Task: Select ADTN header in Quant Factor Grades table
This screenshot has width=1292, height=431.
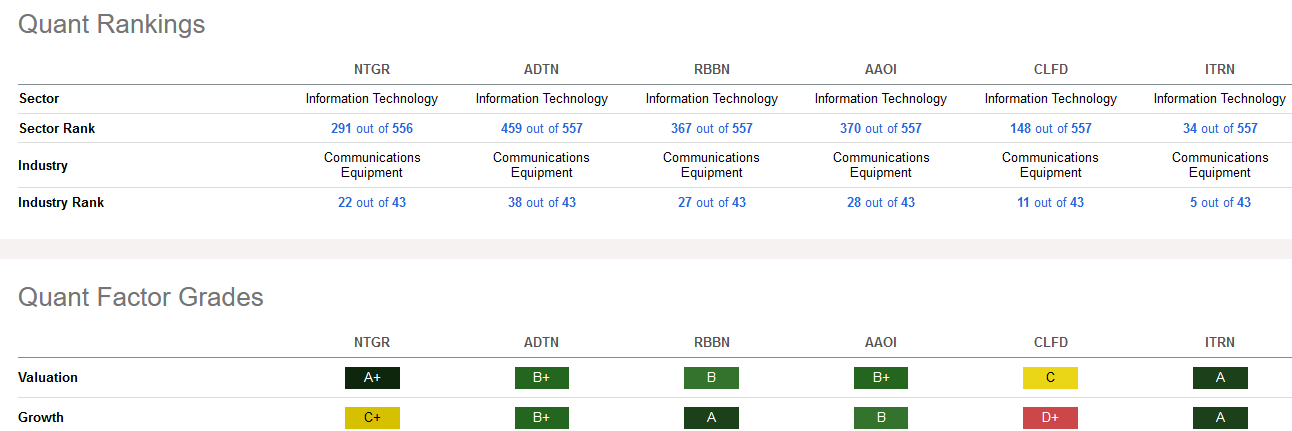Action: (542, 342)
